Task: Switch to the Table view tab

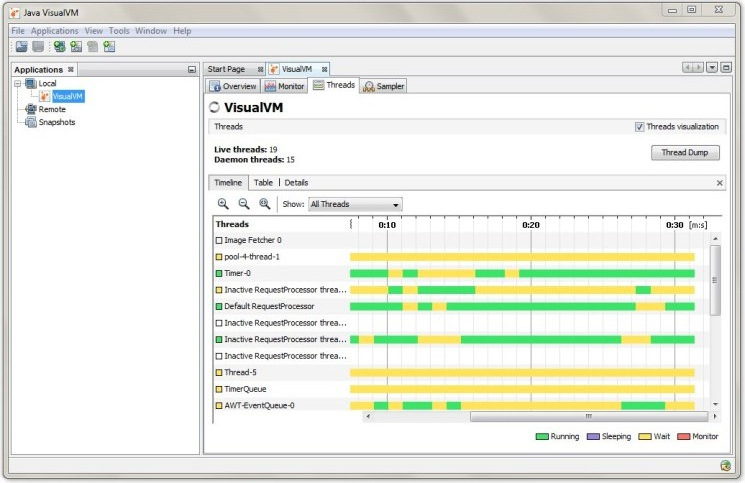Action: 263,183
